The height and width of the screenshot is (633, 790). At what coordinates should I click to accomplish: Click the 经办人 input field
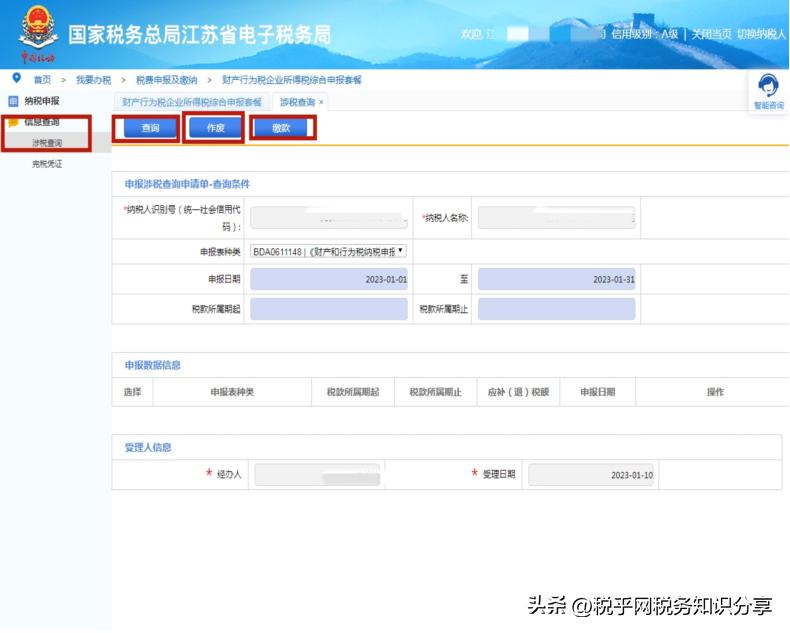pos(317,475)
